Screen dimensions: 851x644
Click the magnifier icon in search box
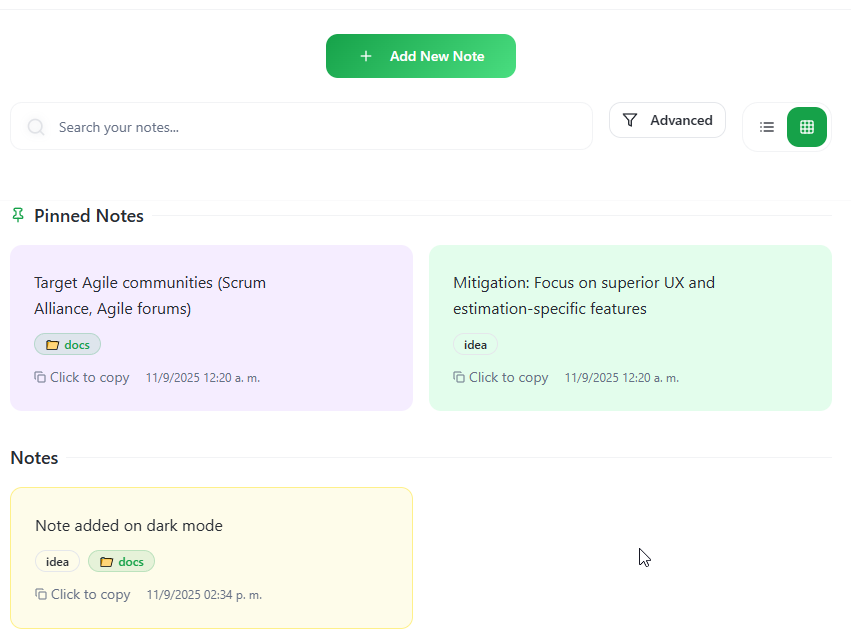[x=36, y=127]
